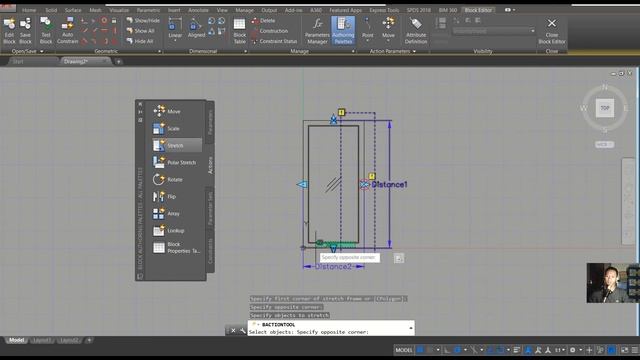Click the TOP face of ViewCube
640x360 pixels.
[604, 108]
